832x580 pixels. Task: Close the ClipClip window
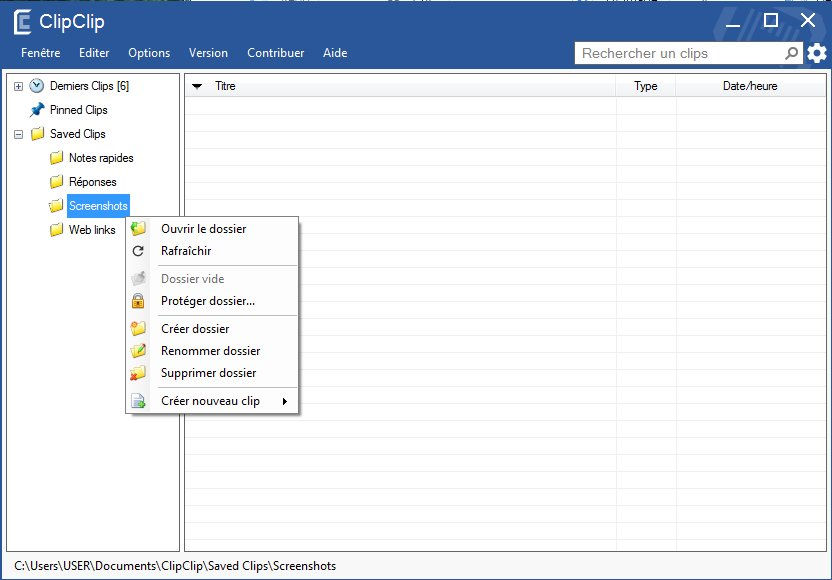(x=808, y=20)
